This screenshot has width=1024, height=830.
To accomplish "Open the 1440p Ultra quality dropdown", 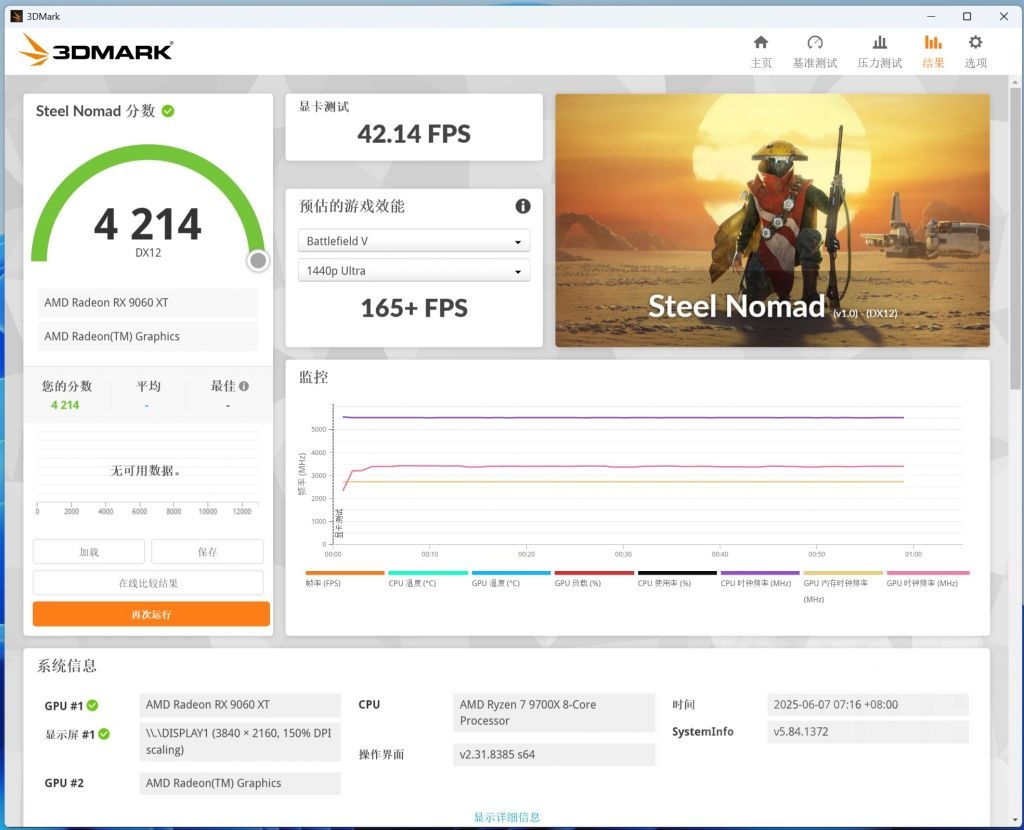I will click(413, 270).
